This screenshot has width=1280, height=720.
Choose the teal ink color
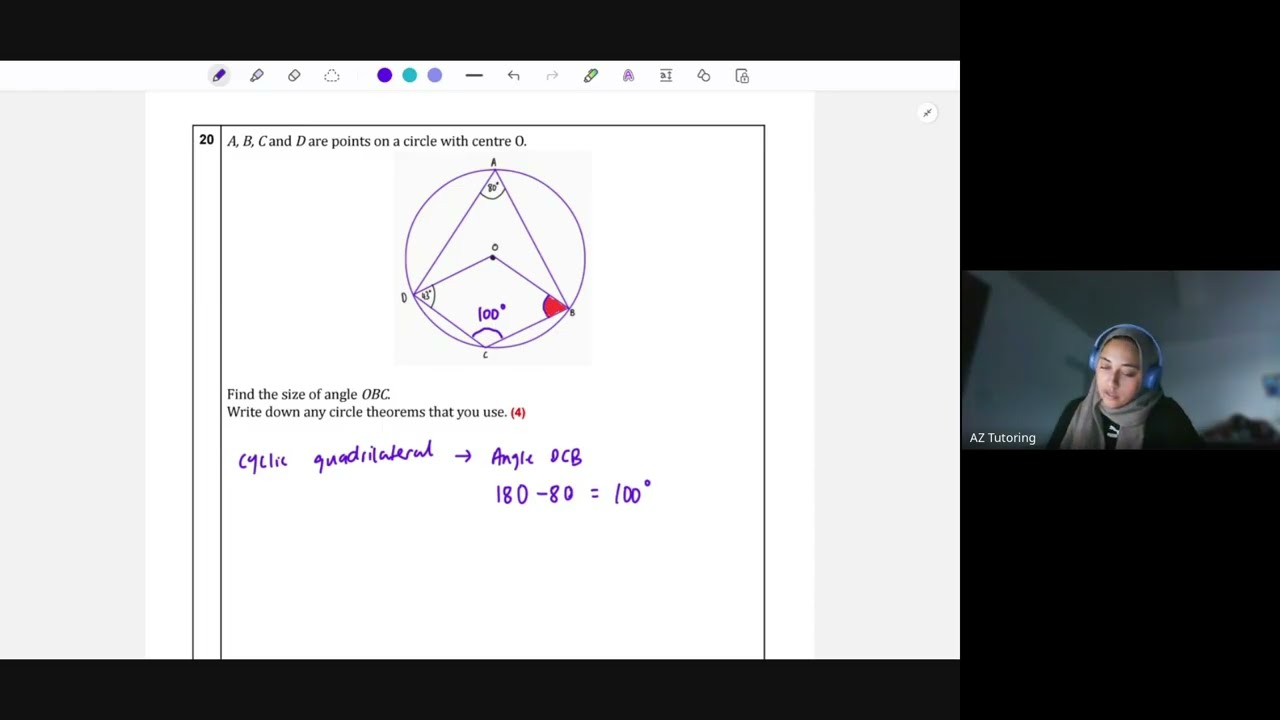410,76
